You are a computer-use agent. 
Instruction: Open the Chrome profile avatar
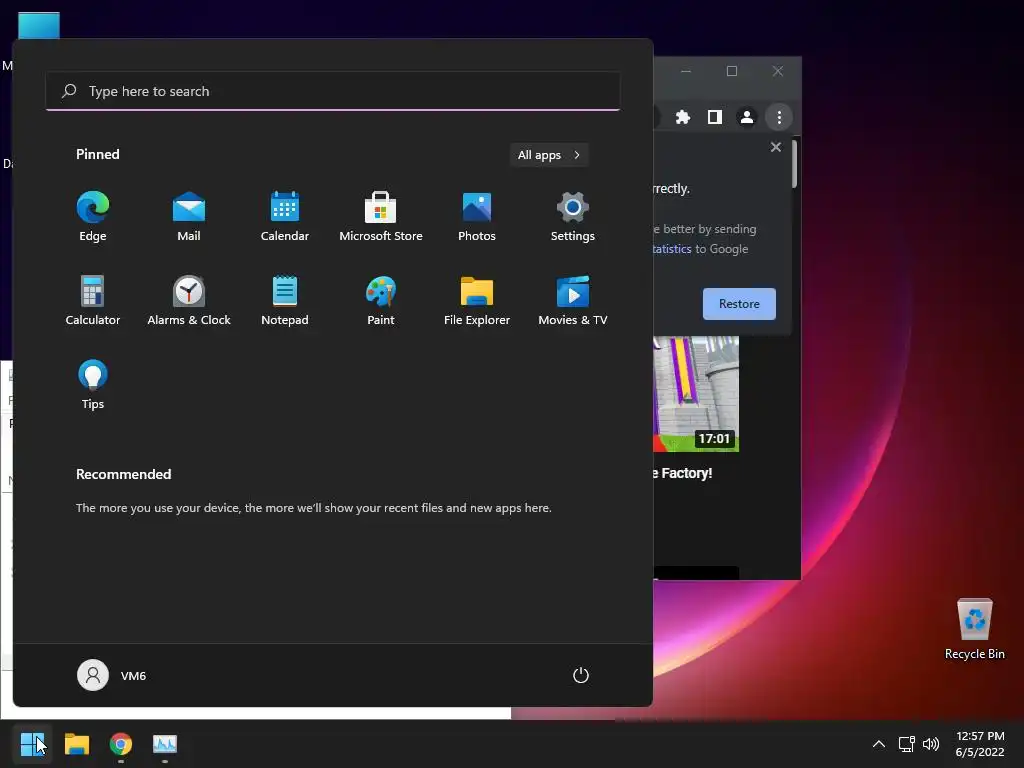pos(746,117)
